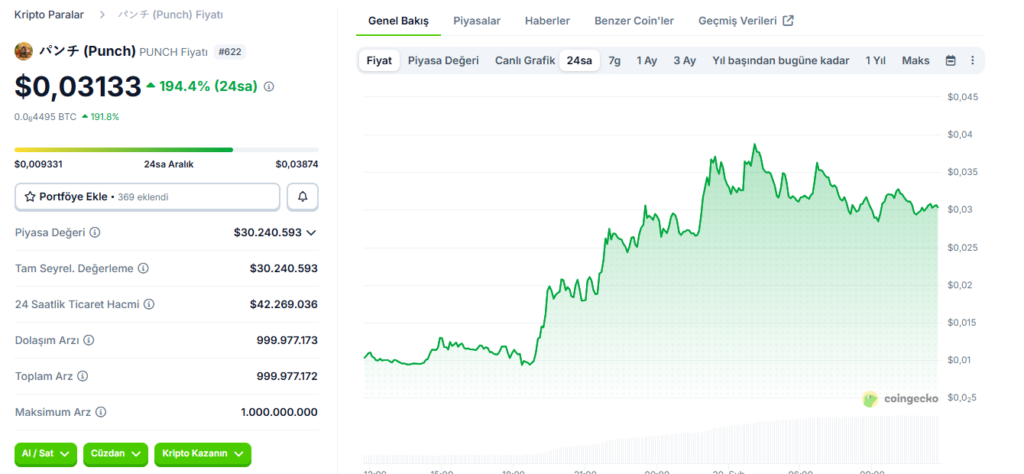Click Portföye Ekle button

coord(147,197)
